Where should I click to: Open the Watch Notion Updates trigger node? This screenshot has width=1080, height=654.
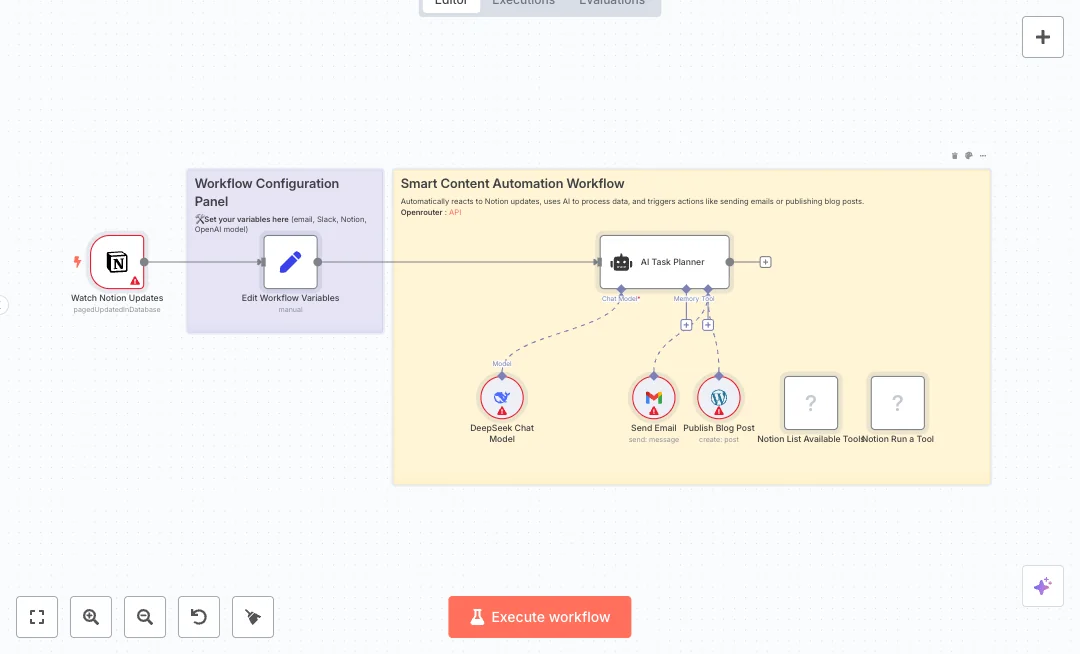coord(117,262)
